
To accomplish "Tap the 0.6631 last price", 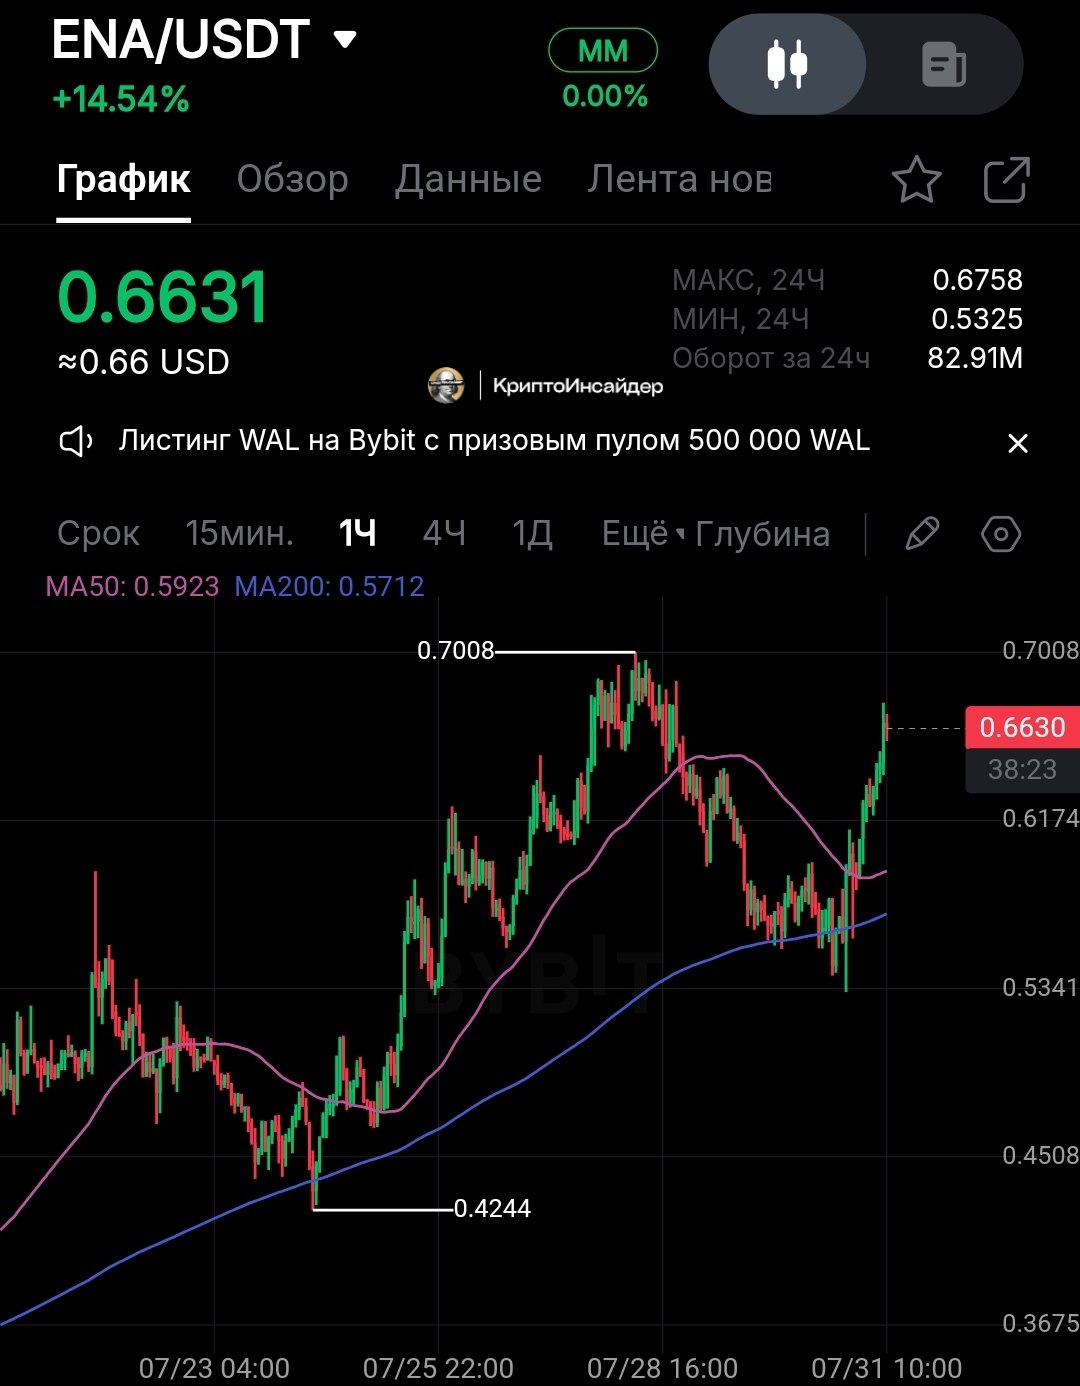I will coord(163,297).
